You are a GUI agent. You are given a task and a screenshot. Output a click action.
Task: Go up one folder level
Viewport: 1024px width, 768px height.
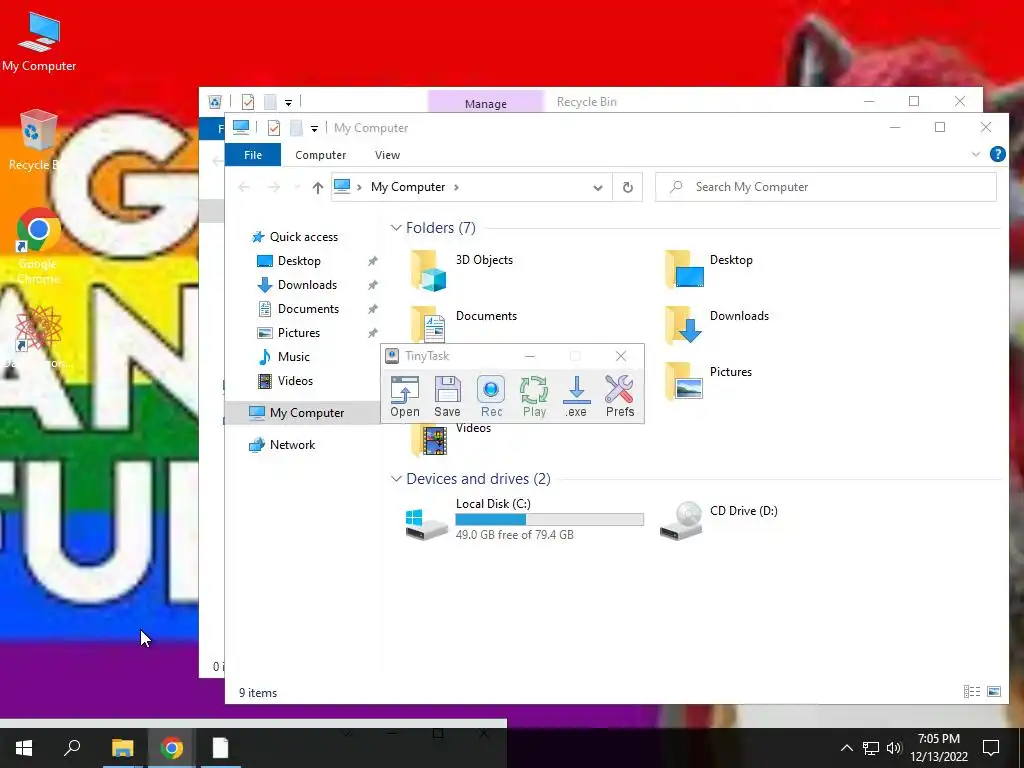click(x=317, y=187)
